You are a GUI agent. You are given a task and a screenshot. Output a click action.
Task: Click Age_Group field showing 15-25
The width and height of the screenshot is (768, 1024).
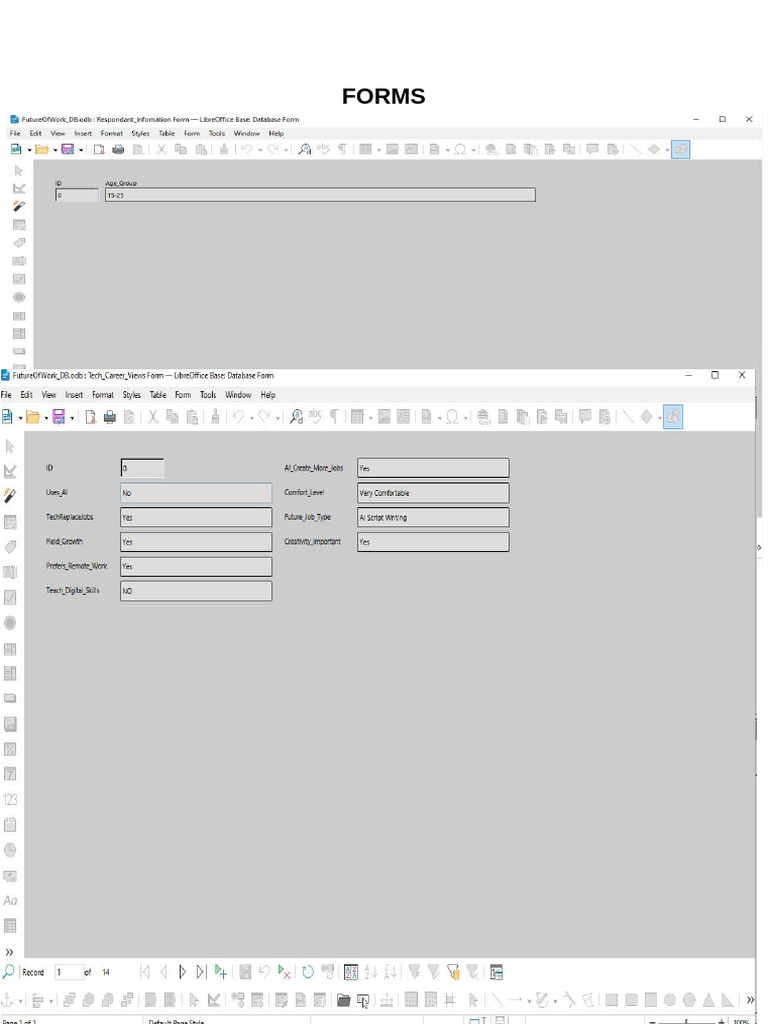click(x=320, y=195)
